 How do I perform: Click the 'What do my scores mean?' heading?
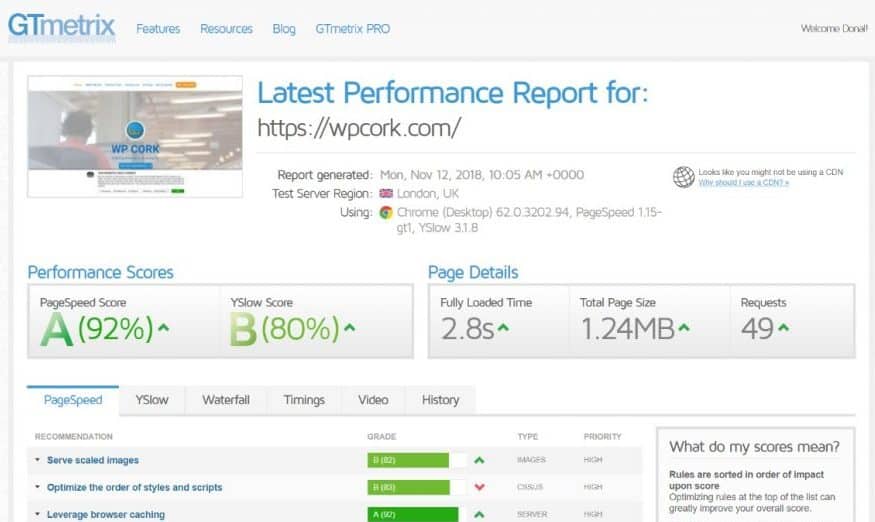(x=754, y=447)
